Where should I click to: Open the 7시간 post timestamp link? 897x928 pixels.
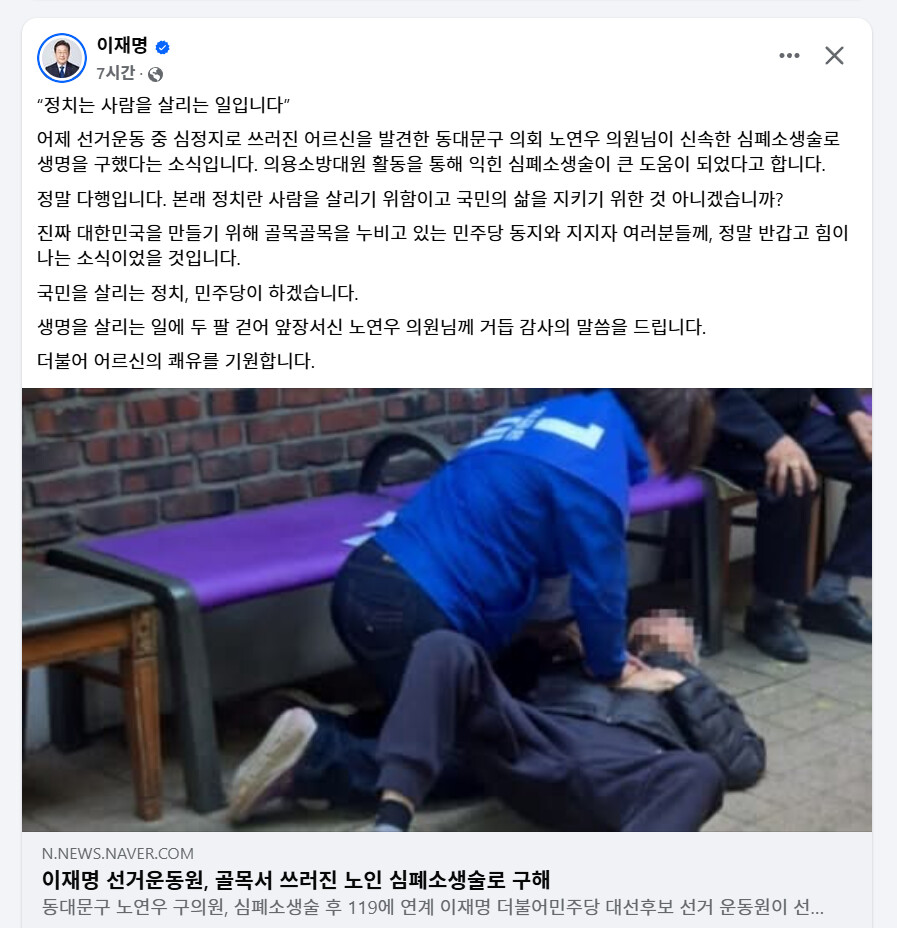[115, 73]
